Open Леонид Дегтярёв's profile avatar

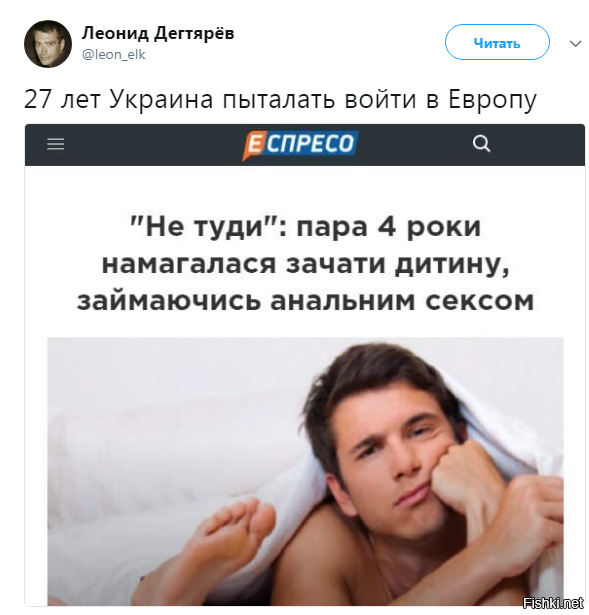pos(48,44)
